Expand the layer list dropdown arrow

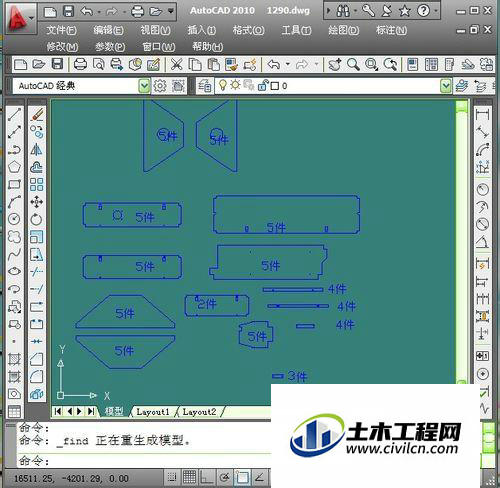tap(446, 86)
